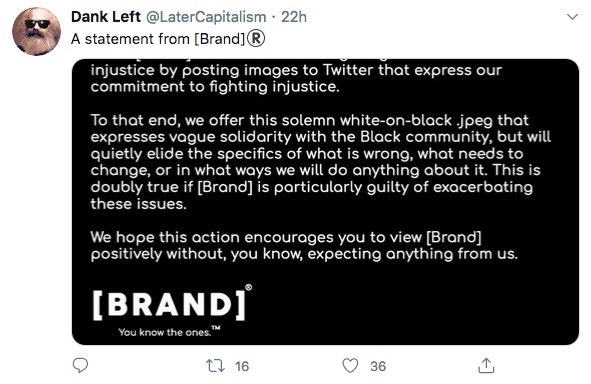Retweet using the arrows icon
591x384 pixels.
click(215, 366)
